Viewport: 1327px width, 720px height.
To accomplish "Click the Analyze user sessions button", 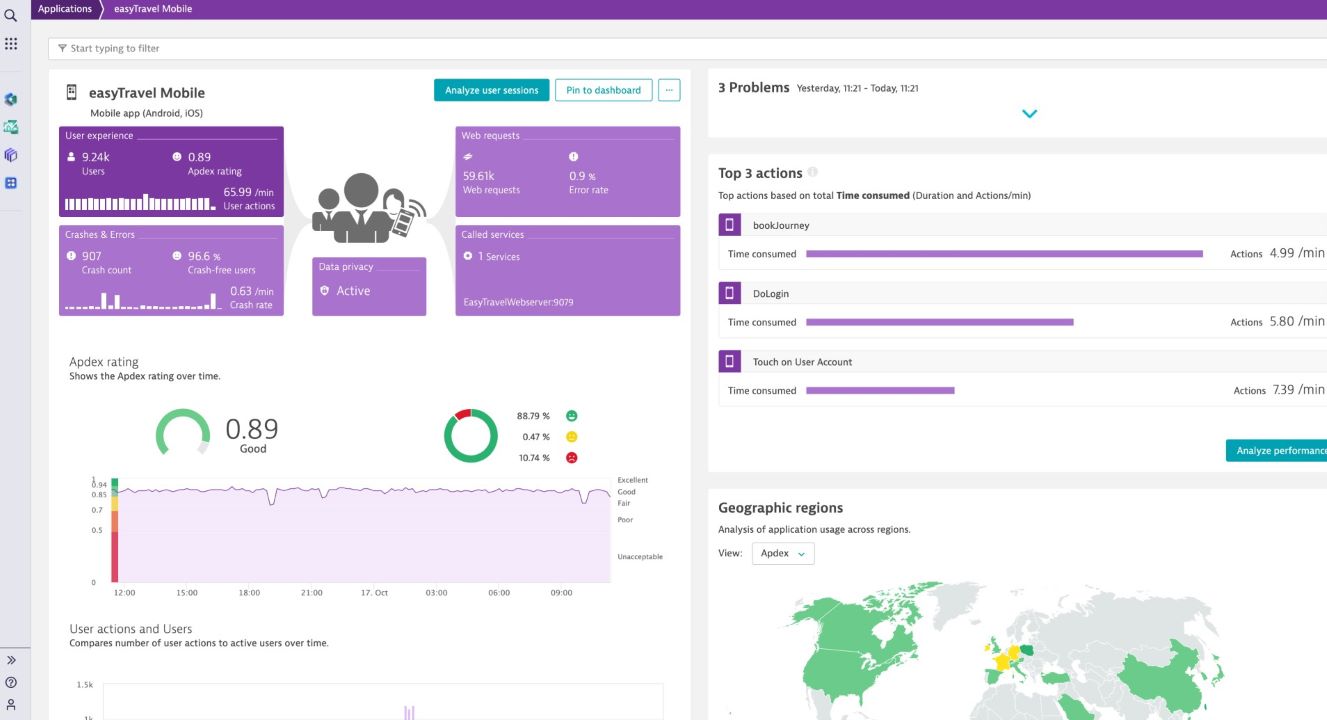I will 491,89.
